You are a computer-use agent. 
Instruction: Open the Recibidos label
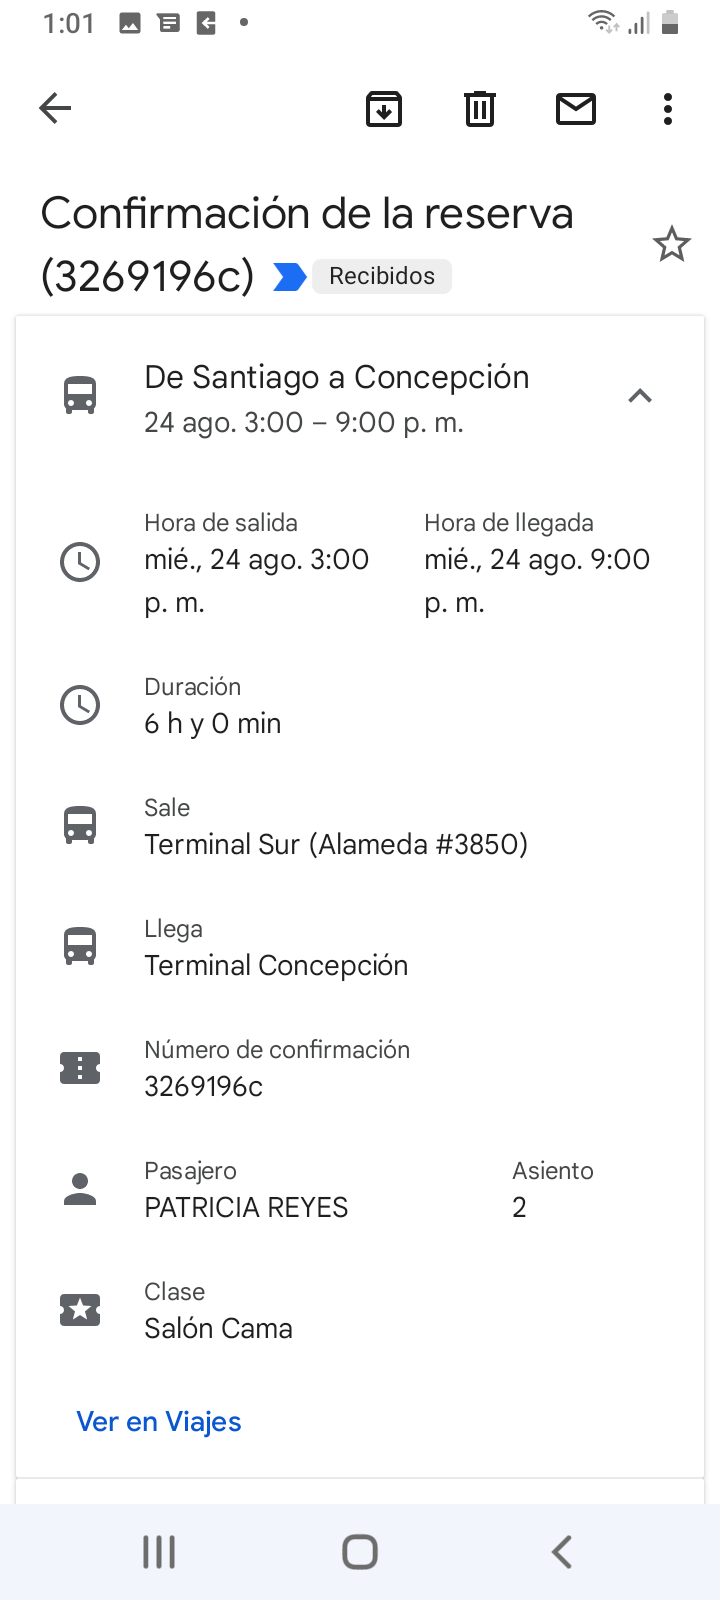[x=382, y=276]
